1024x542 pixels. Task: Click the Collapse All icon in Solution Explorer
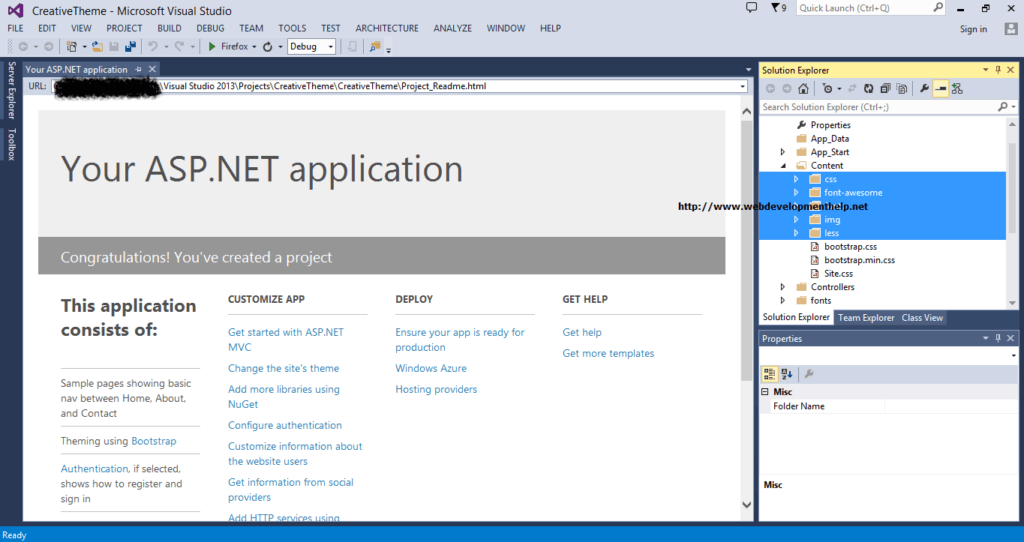click(x=886, y=89)
